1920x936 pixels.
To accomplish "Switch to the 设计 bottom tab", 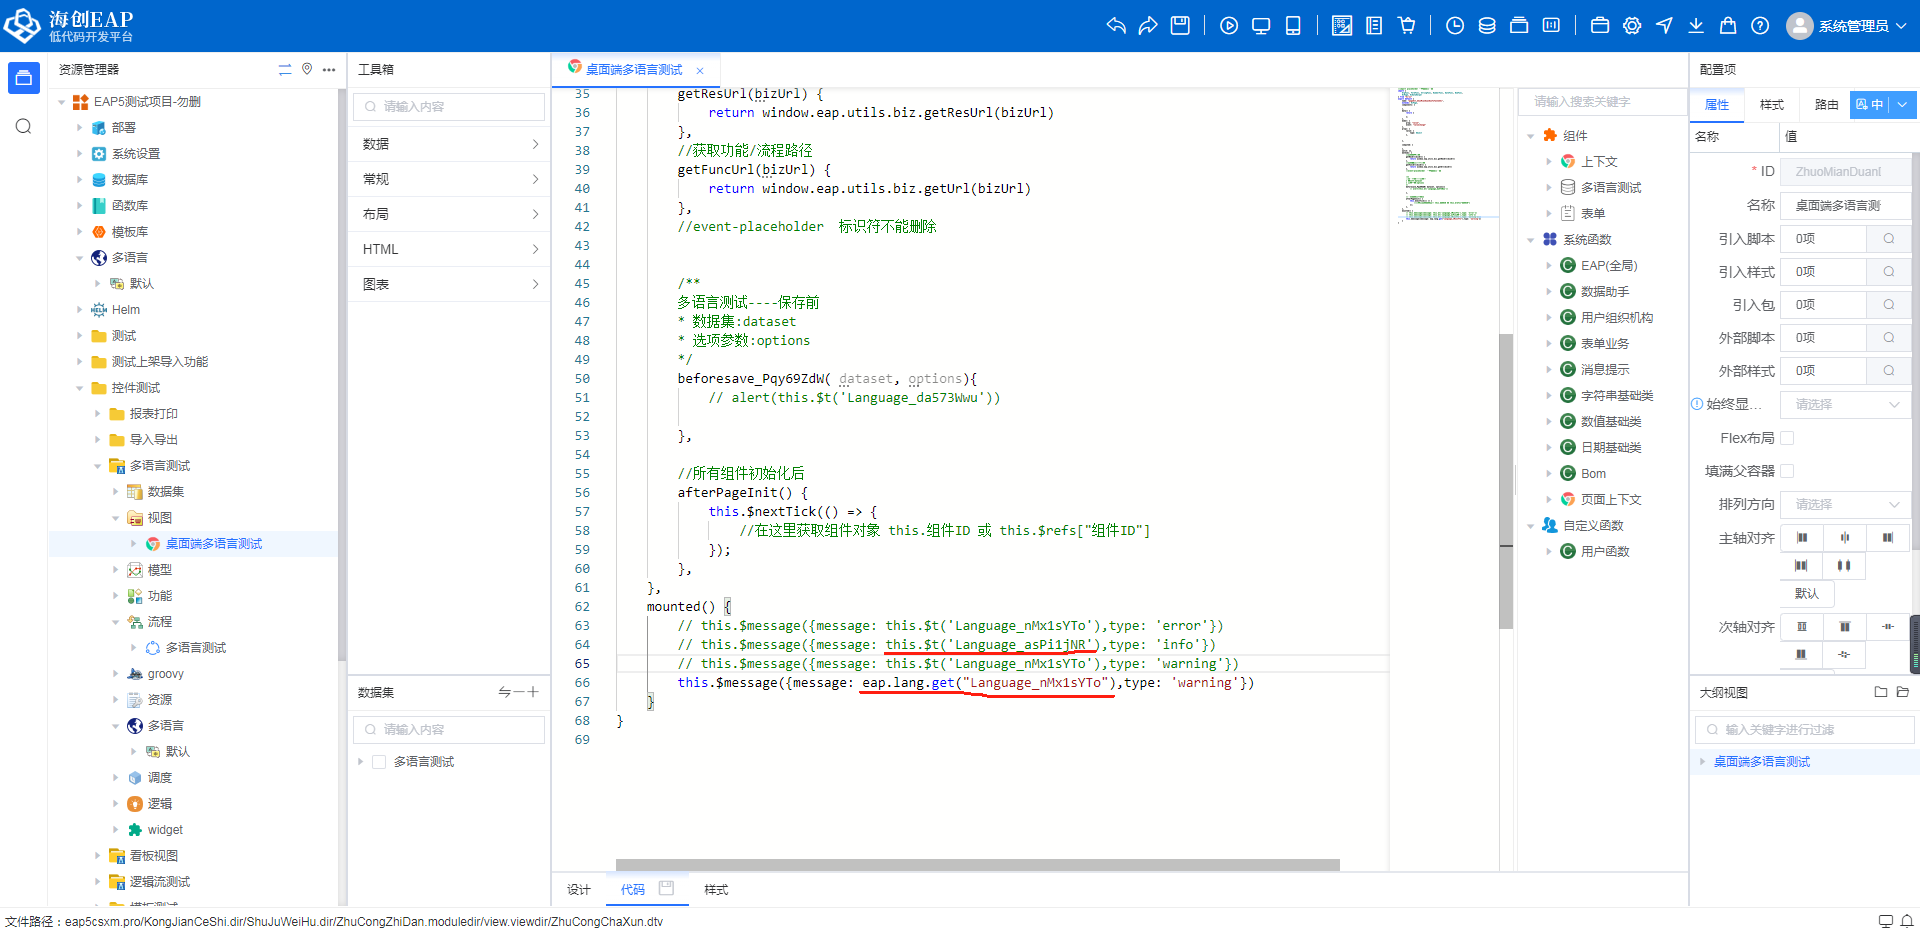I will tap(579, 890).
